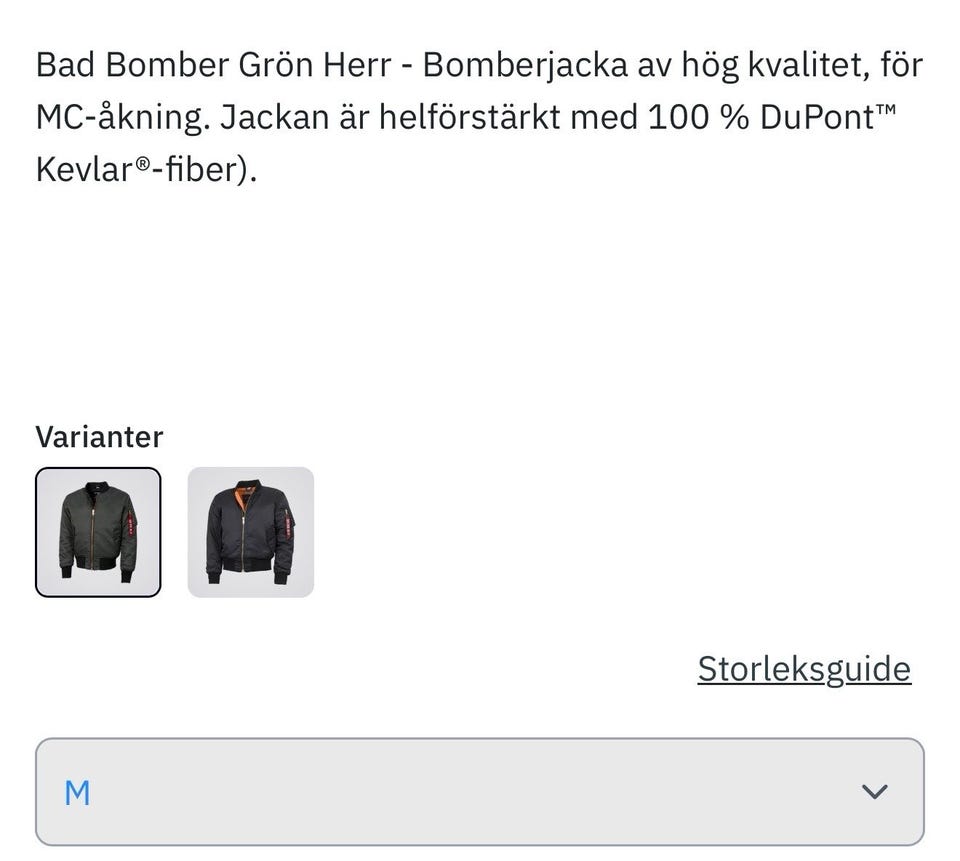
Task: Click the Varianter section heading
Action: [100, 436]
